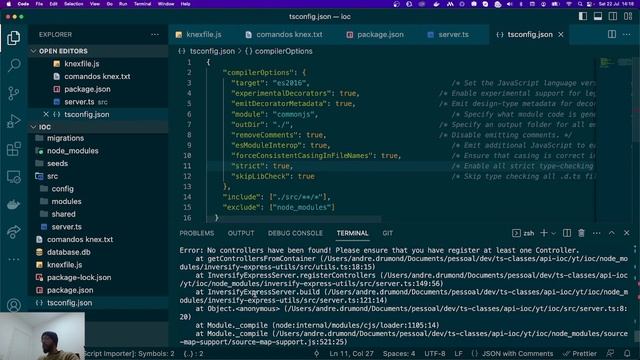
Task: Expand the config folder
Action: pos(62,189)
